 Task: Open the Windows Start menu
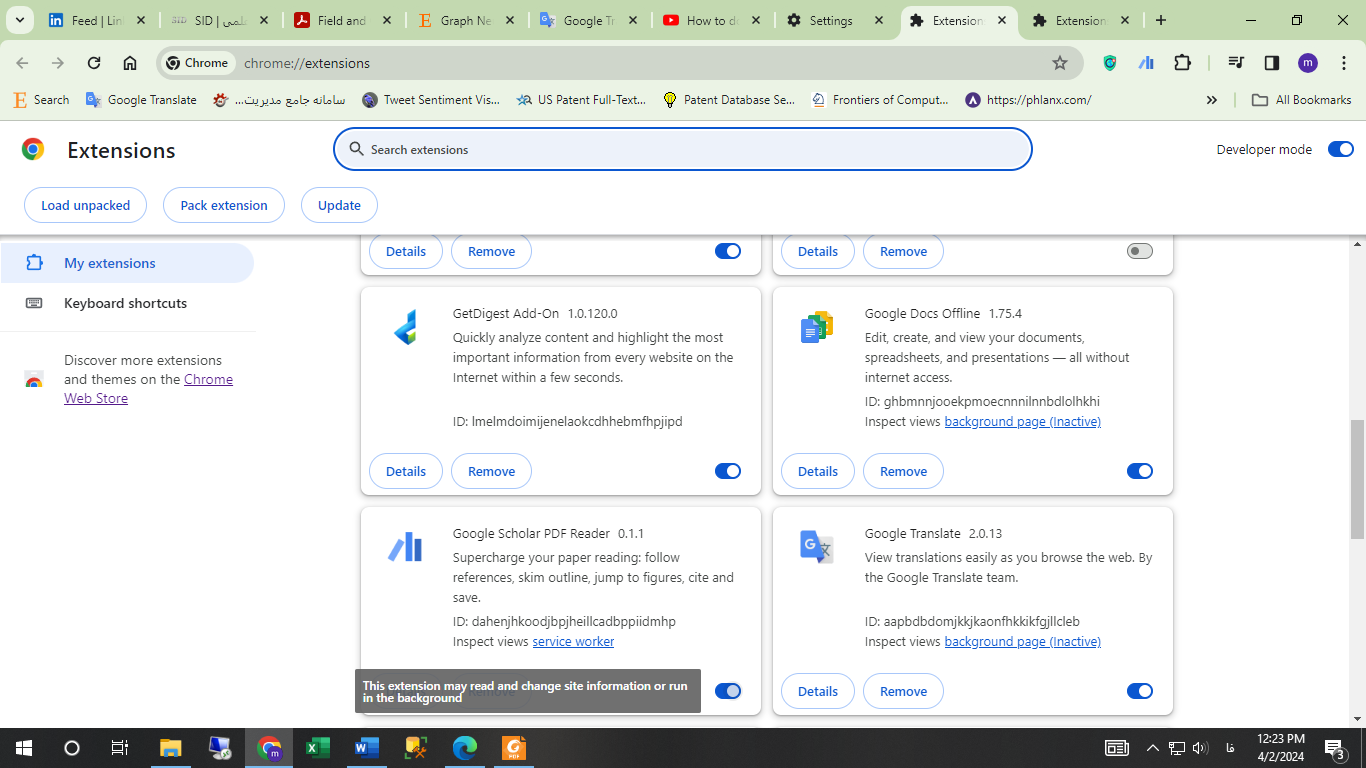pos(23,748)
